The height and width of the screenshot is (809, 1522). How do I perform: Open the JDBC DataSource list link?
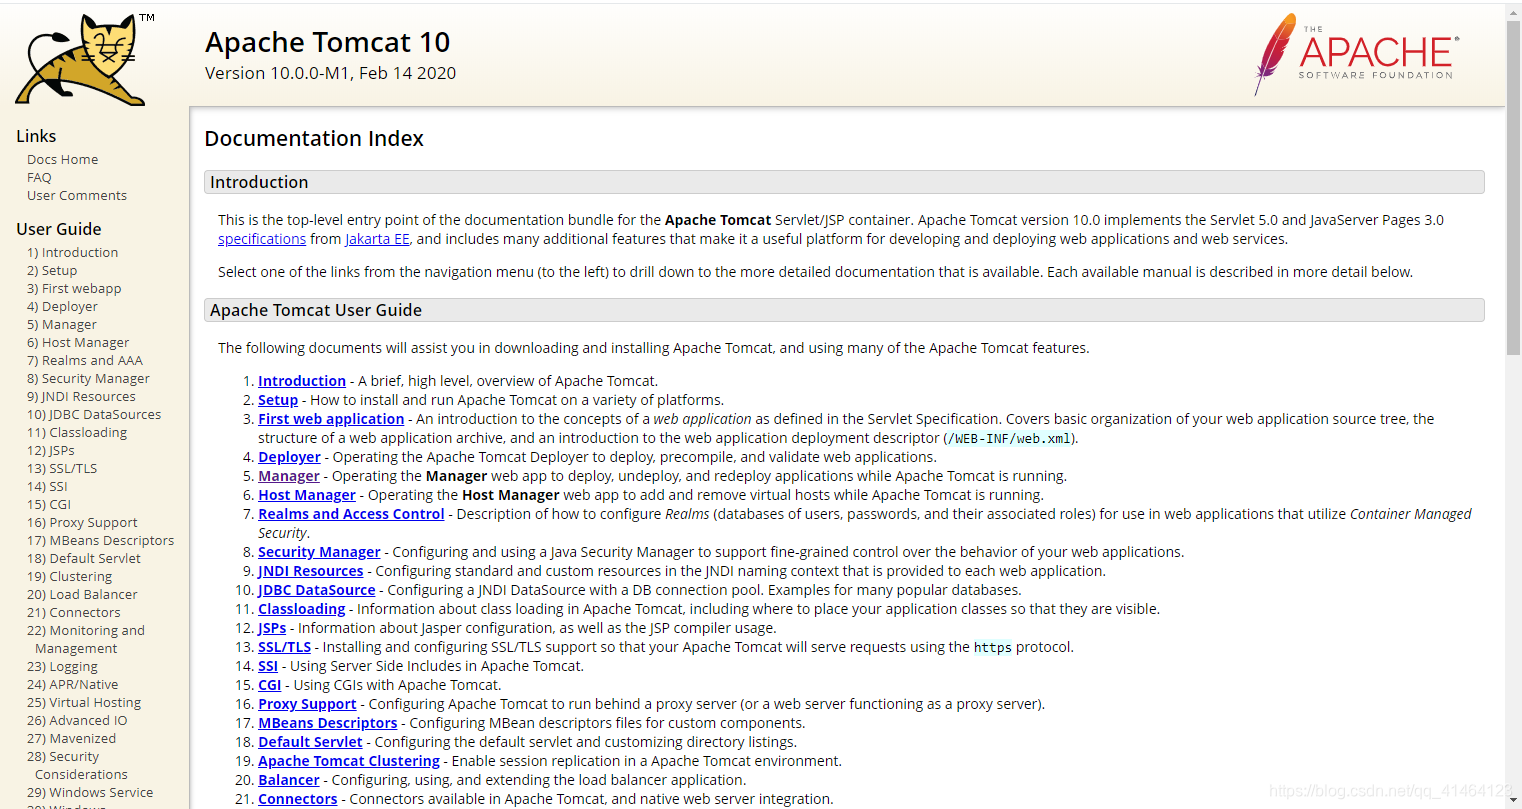click(317, 590)
